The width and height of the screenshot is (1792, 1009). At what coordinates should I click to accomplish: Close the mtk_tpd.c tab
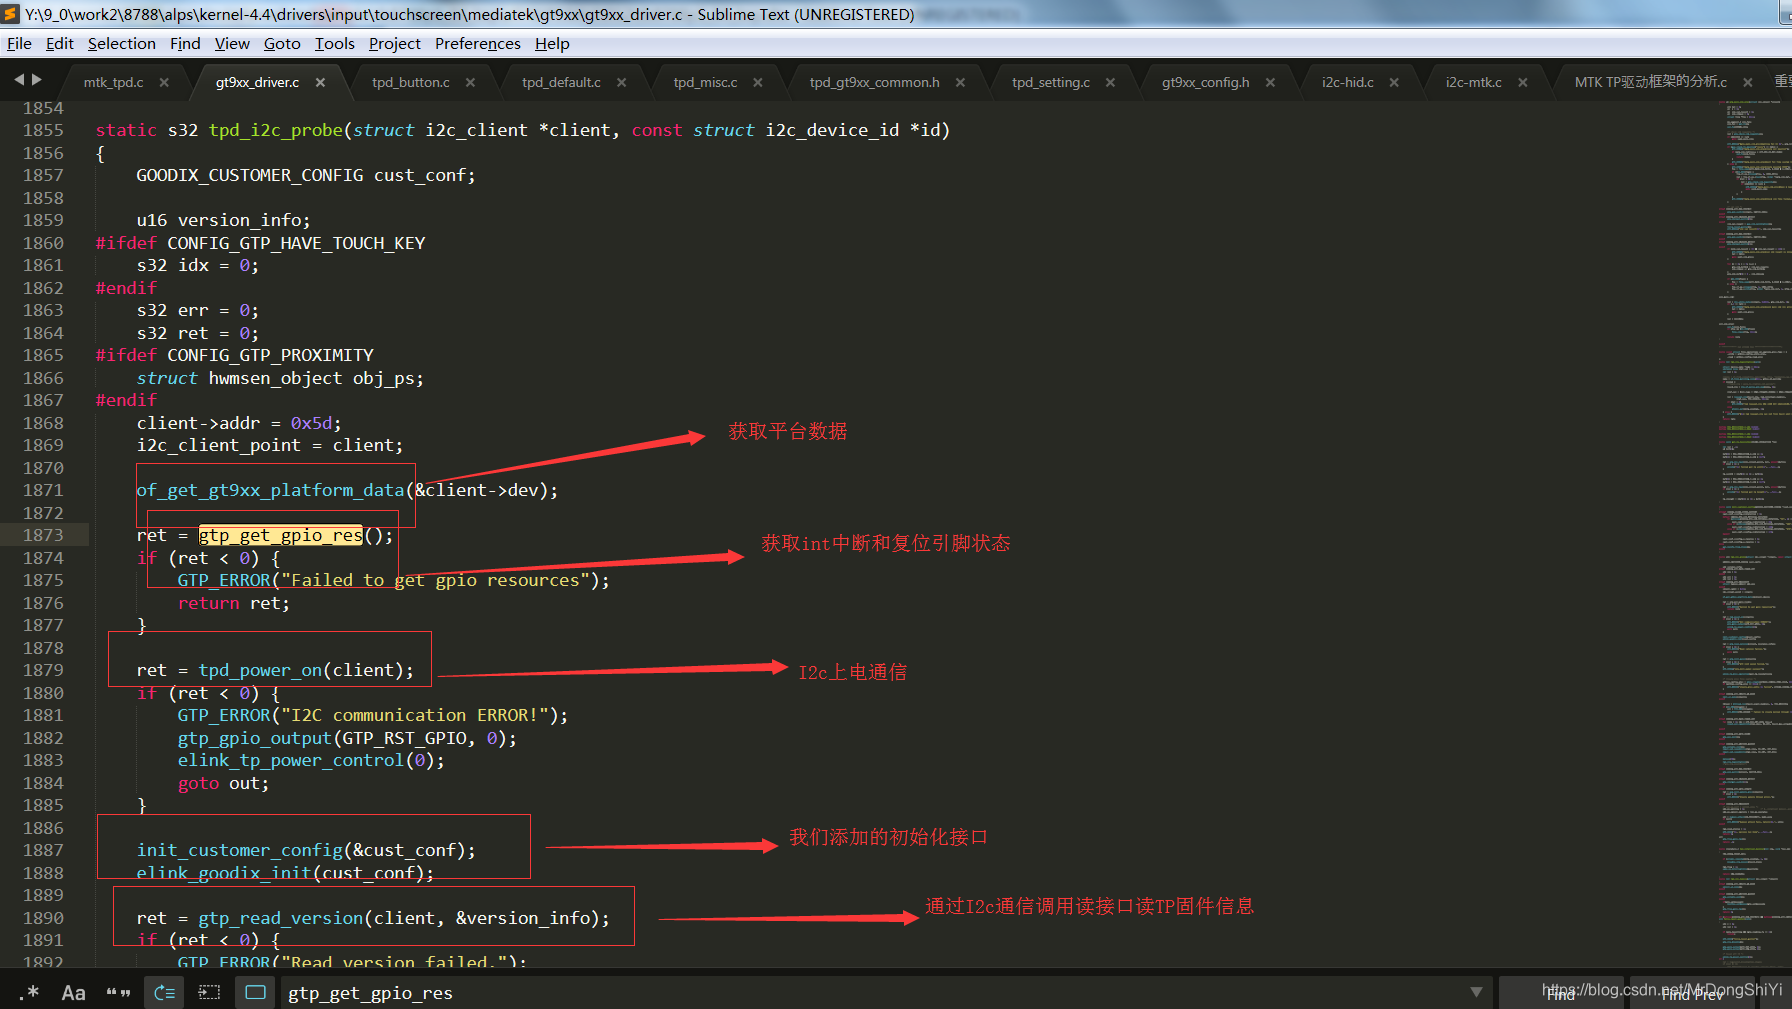[x=164, y=82]
